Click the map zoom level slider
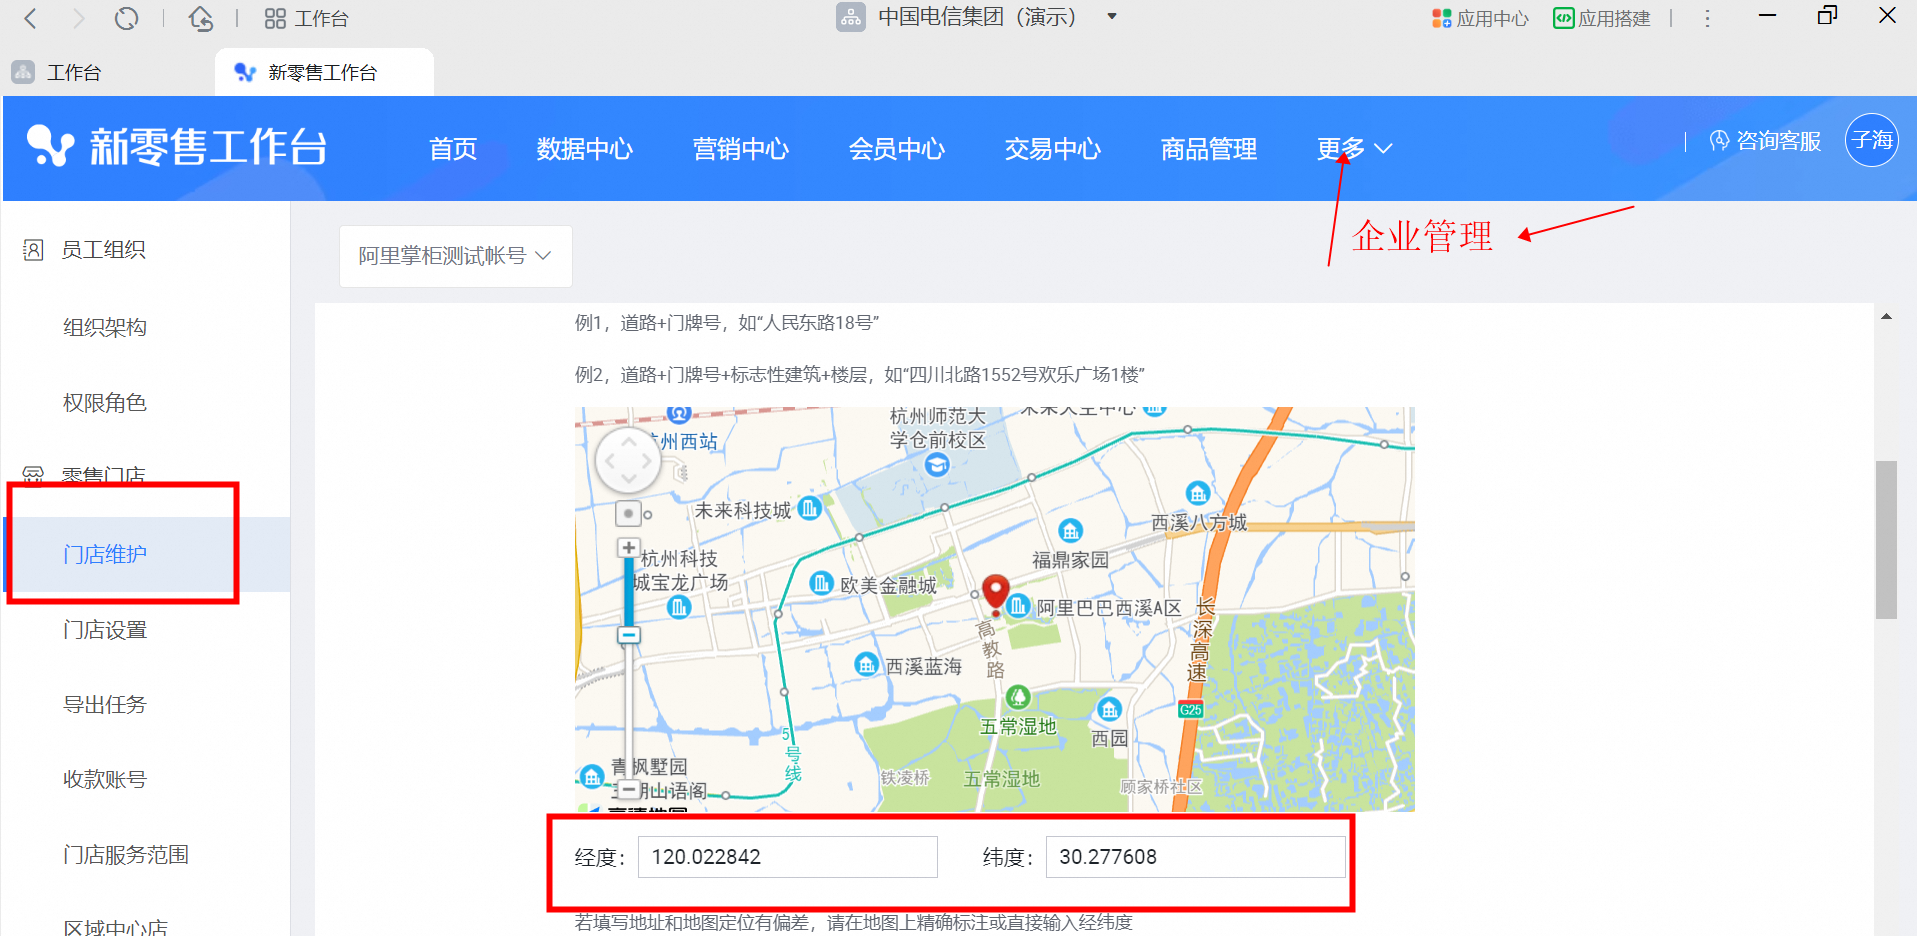Image resolution: width=1917 pixels, height=936 pixels. [628, 590]
